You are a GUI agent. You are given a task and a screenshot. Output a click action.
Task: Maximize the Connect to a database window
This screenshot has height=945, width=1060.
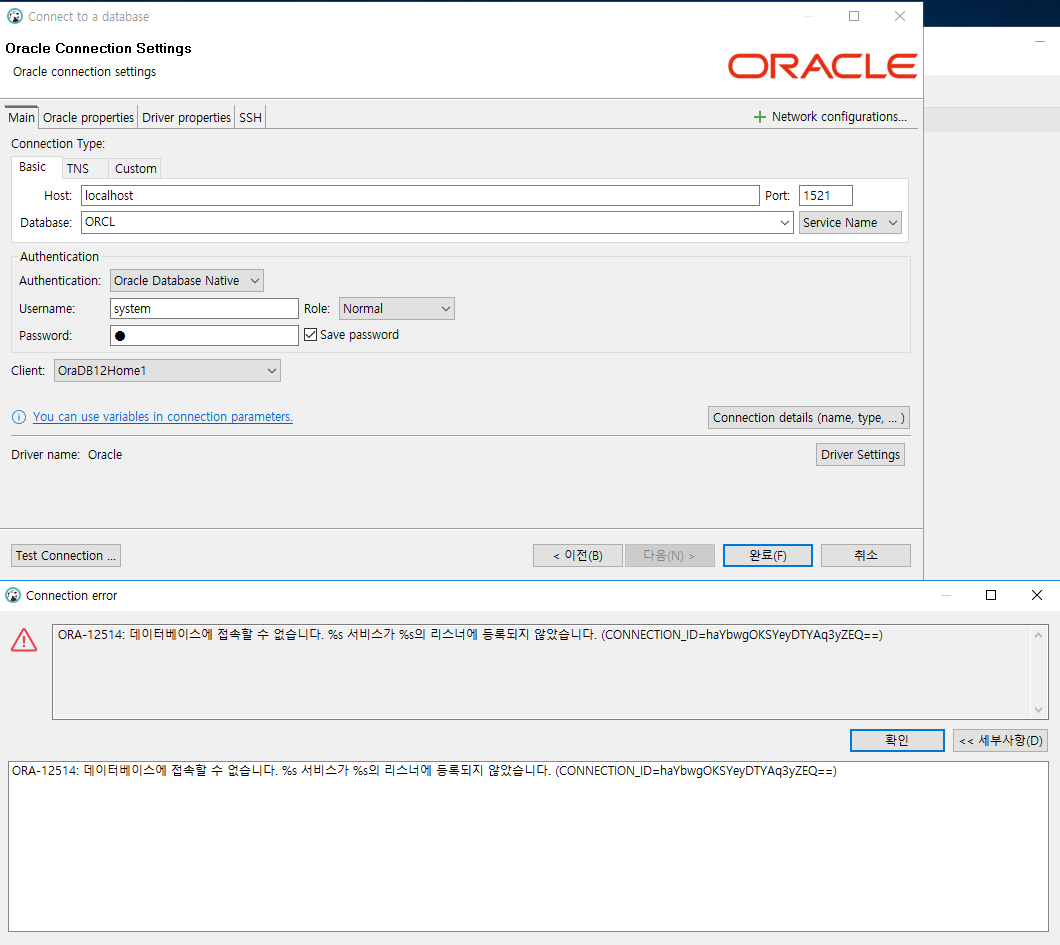[x=854, y=16]
